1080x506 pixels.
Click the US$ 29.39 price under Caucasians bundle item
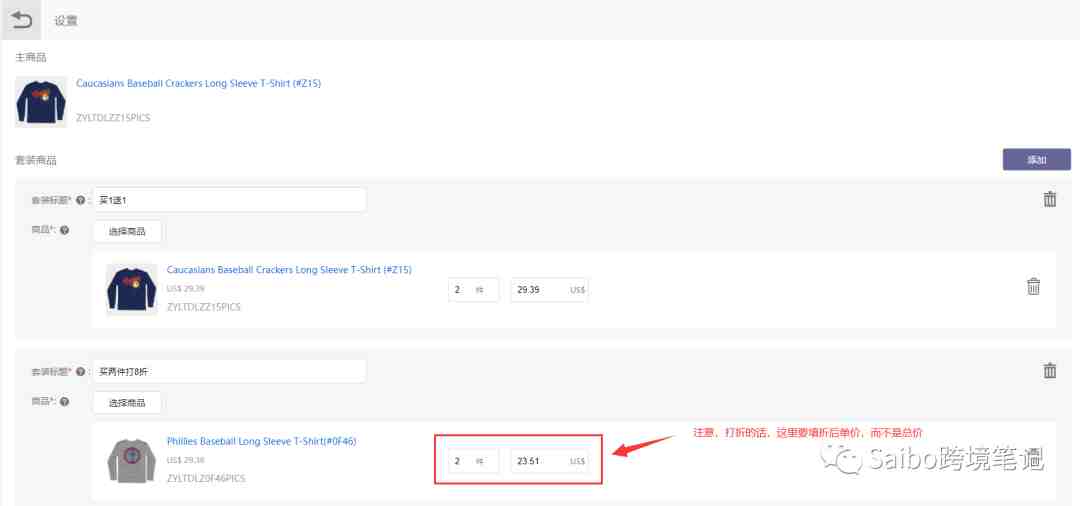[x=185, y=288]
